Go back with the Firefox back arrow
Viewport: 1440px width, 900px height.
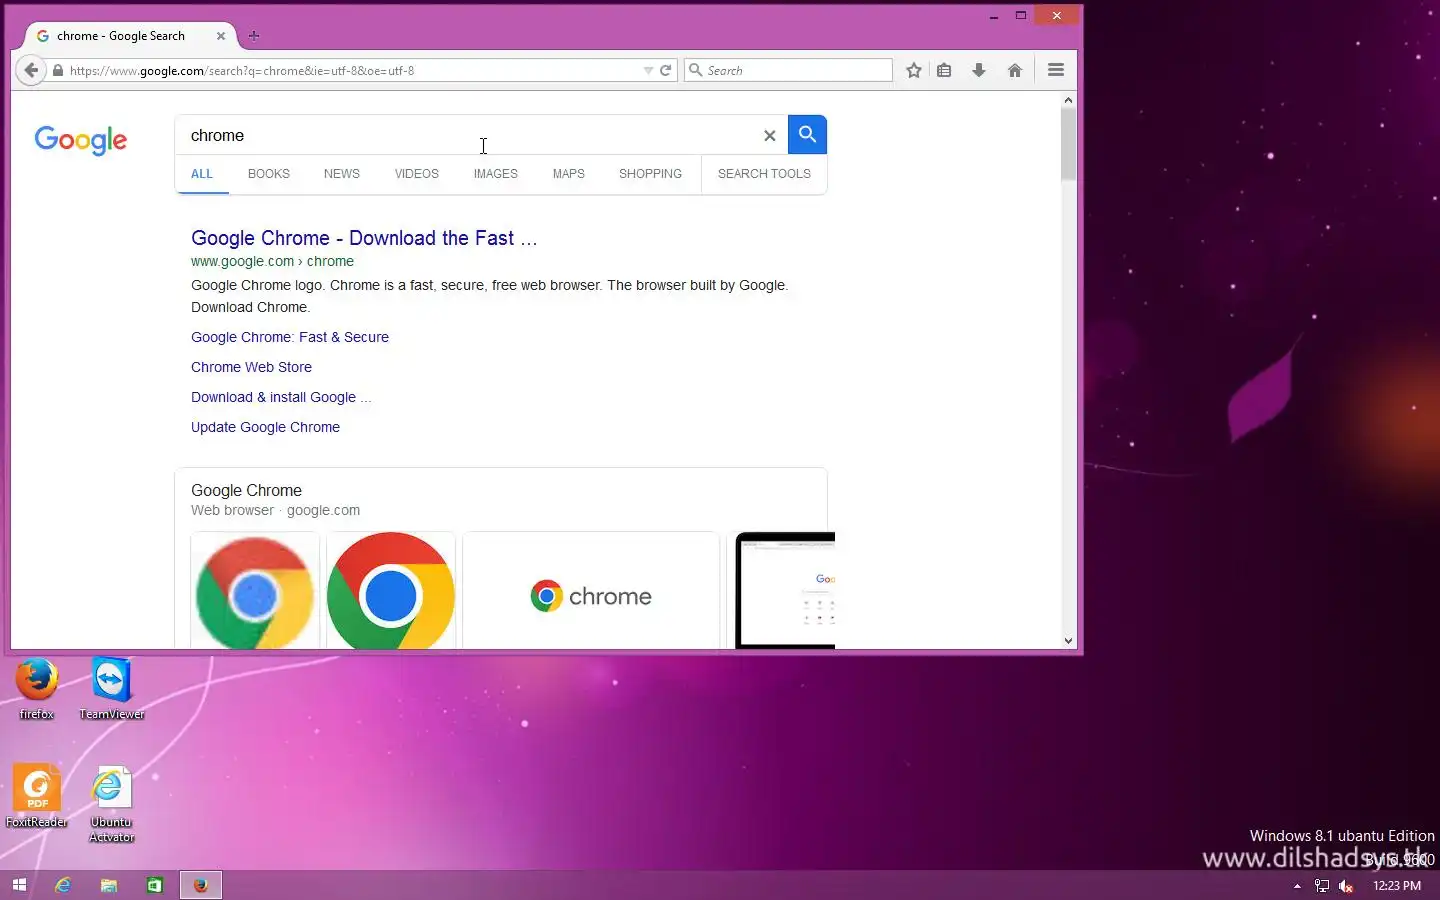tap(31, 70)
